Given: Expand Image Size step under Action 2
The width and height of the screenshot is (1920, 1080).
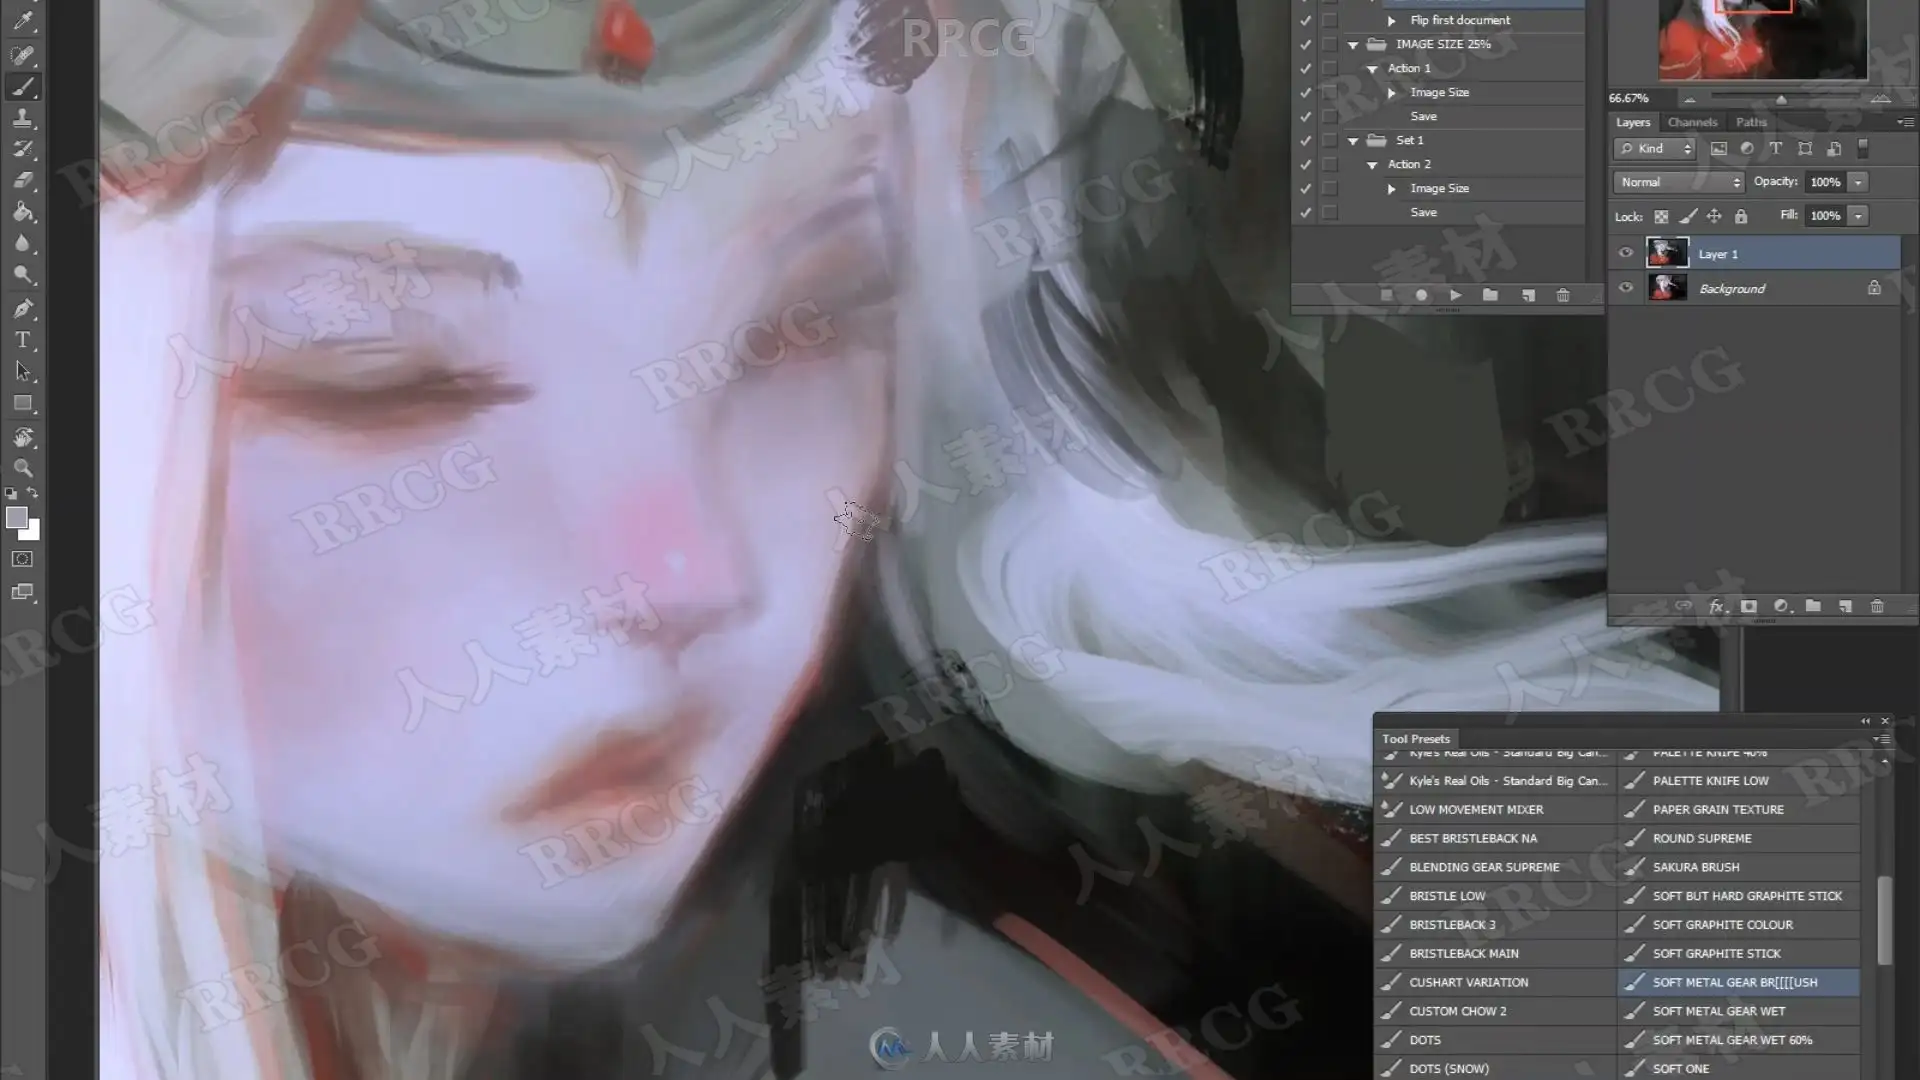Looking at the screenshot, I should pos(1391,188).
